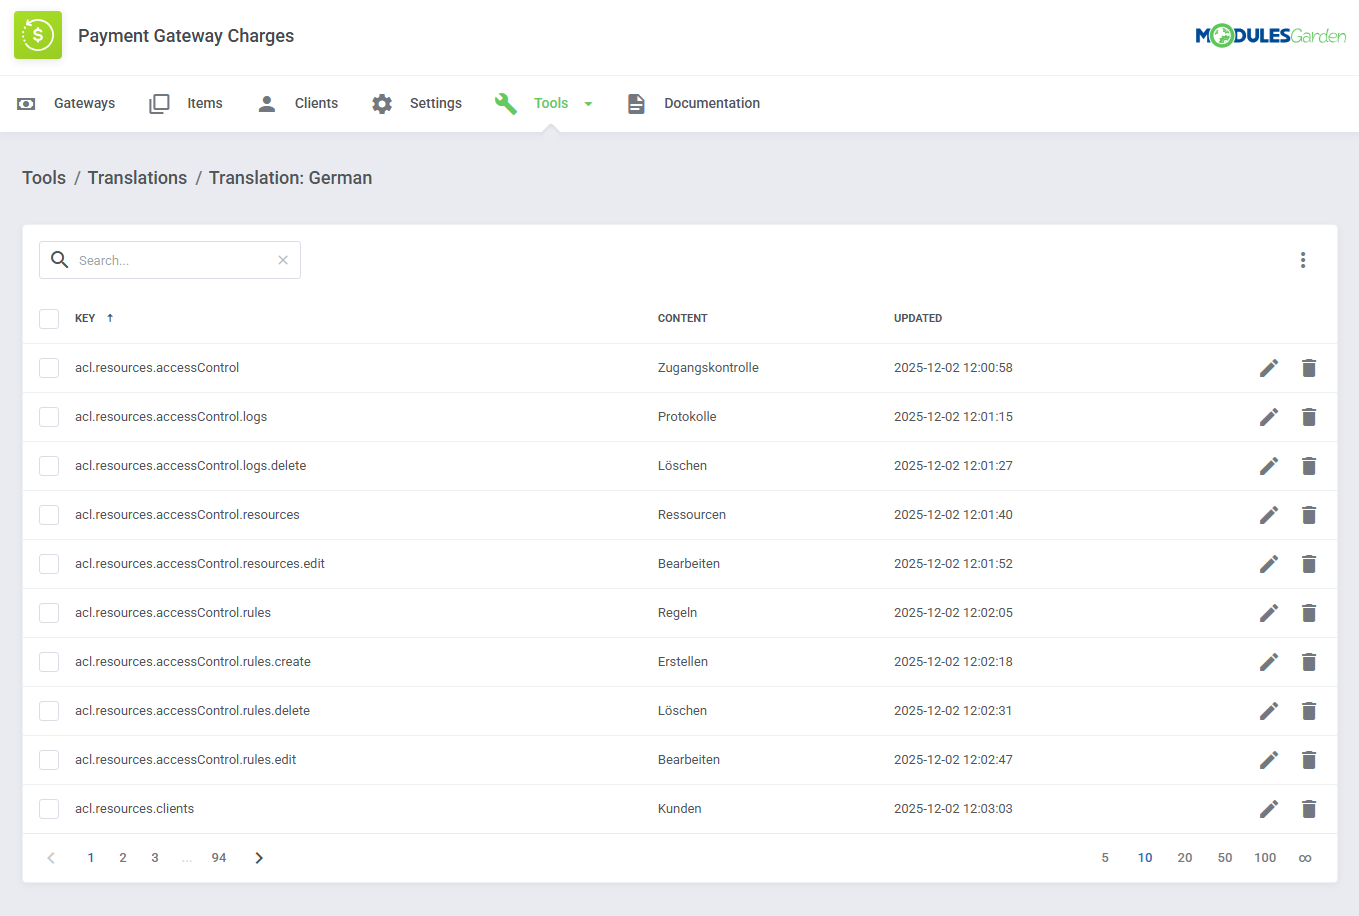Select the Items copy icon in navigation
Screen dimensions: 1359x916
point(159,103)
